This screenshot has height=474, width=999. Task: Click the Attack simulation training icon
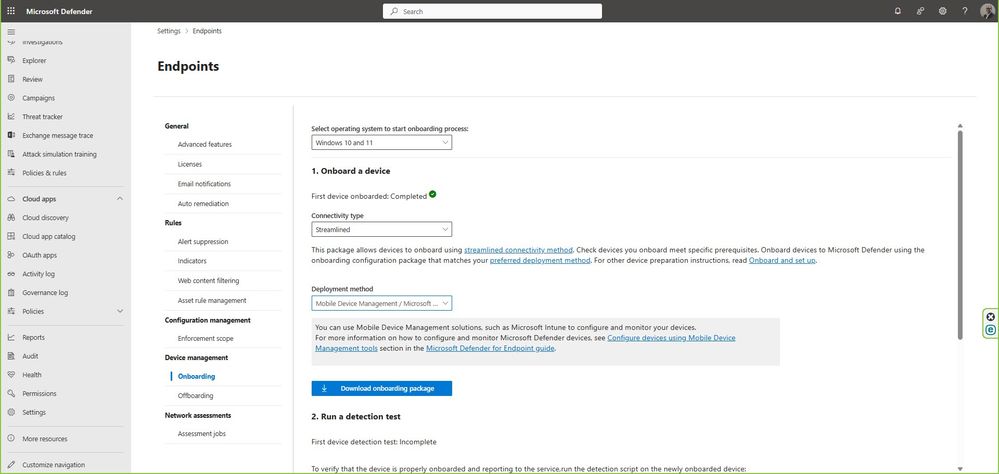pos(11,154)
